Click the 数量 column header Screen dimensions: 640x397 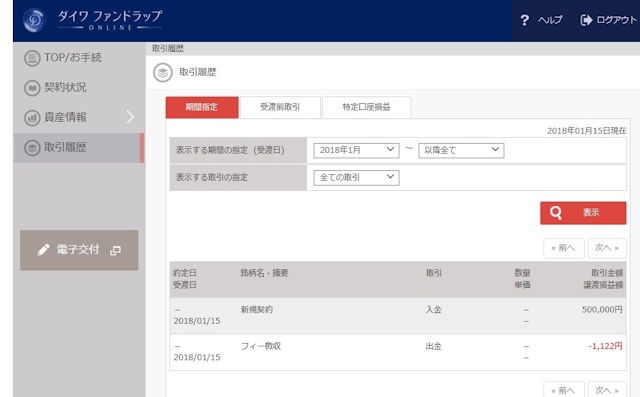[522, 273]
